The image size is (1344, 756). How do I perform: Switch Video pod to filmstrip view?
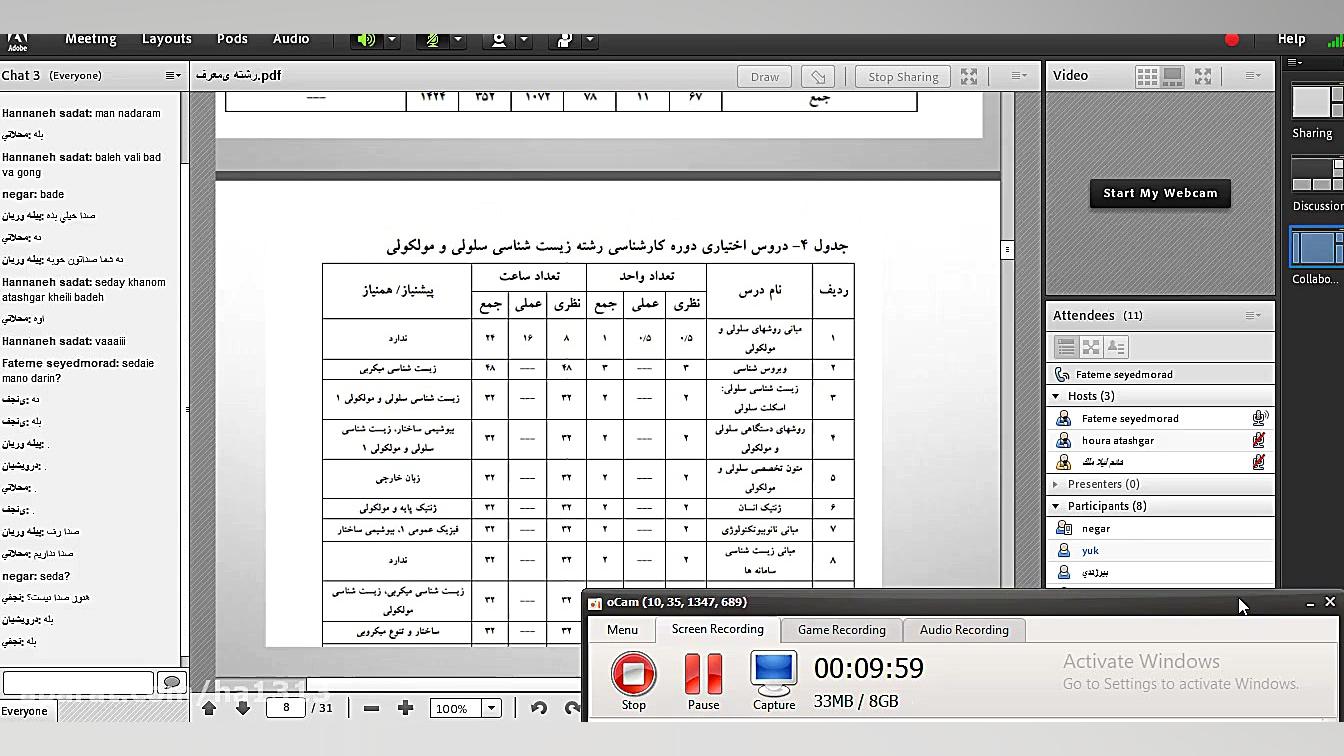coord(1172,76)
